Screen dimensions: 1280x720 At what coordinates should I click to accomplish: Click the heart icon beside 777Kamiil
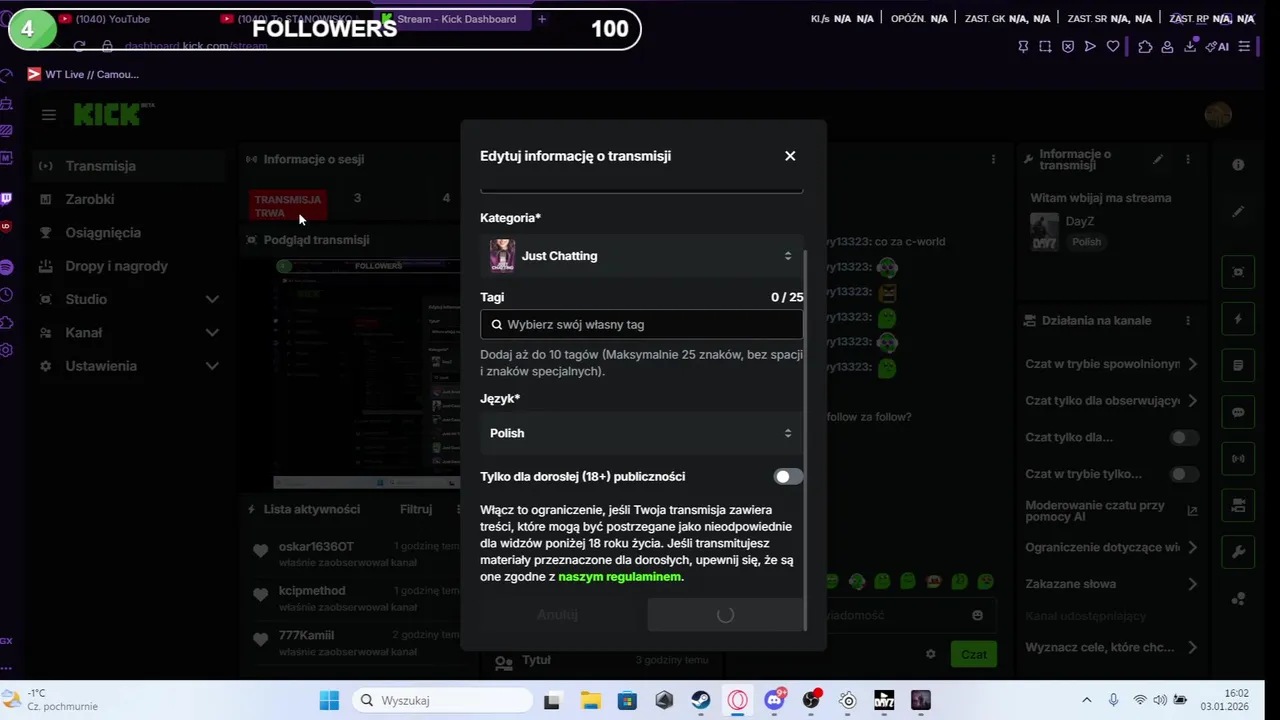260,640
